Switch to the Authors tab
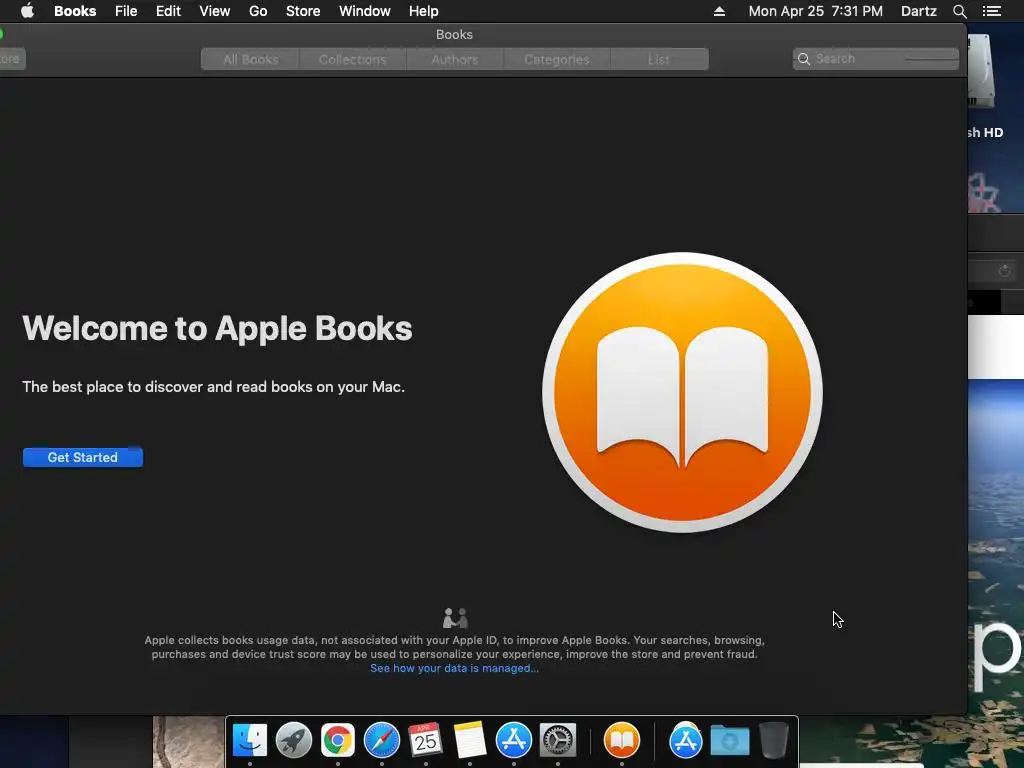Image resolution: width=1024 pixels, height=768 pixels. tap(455, 59)
